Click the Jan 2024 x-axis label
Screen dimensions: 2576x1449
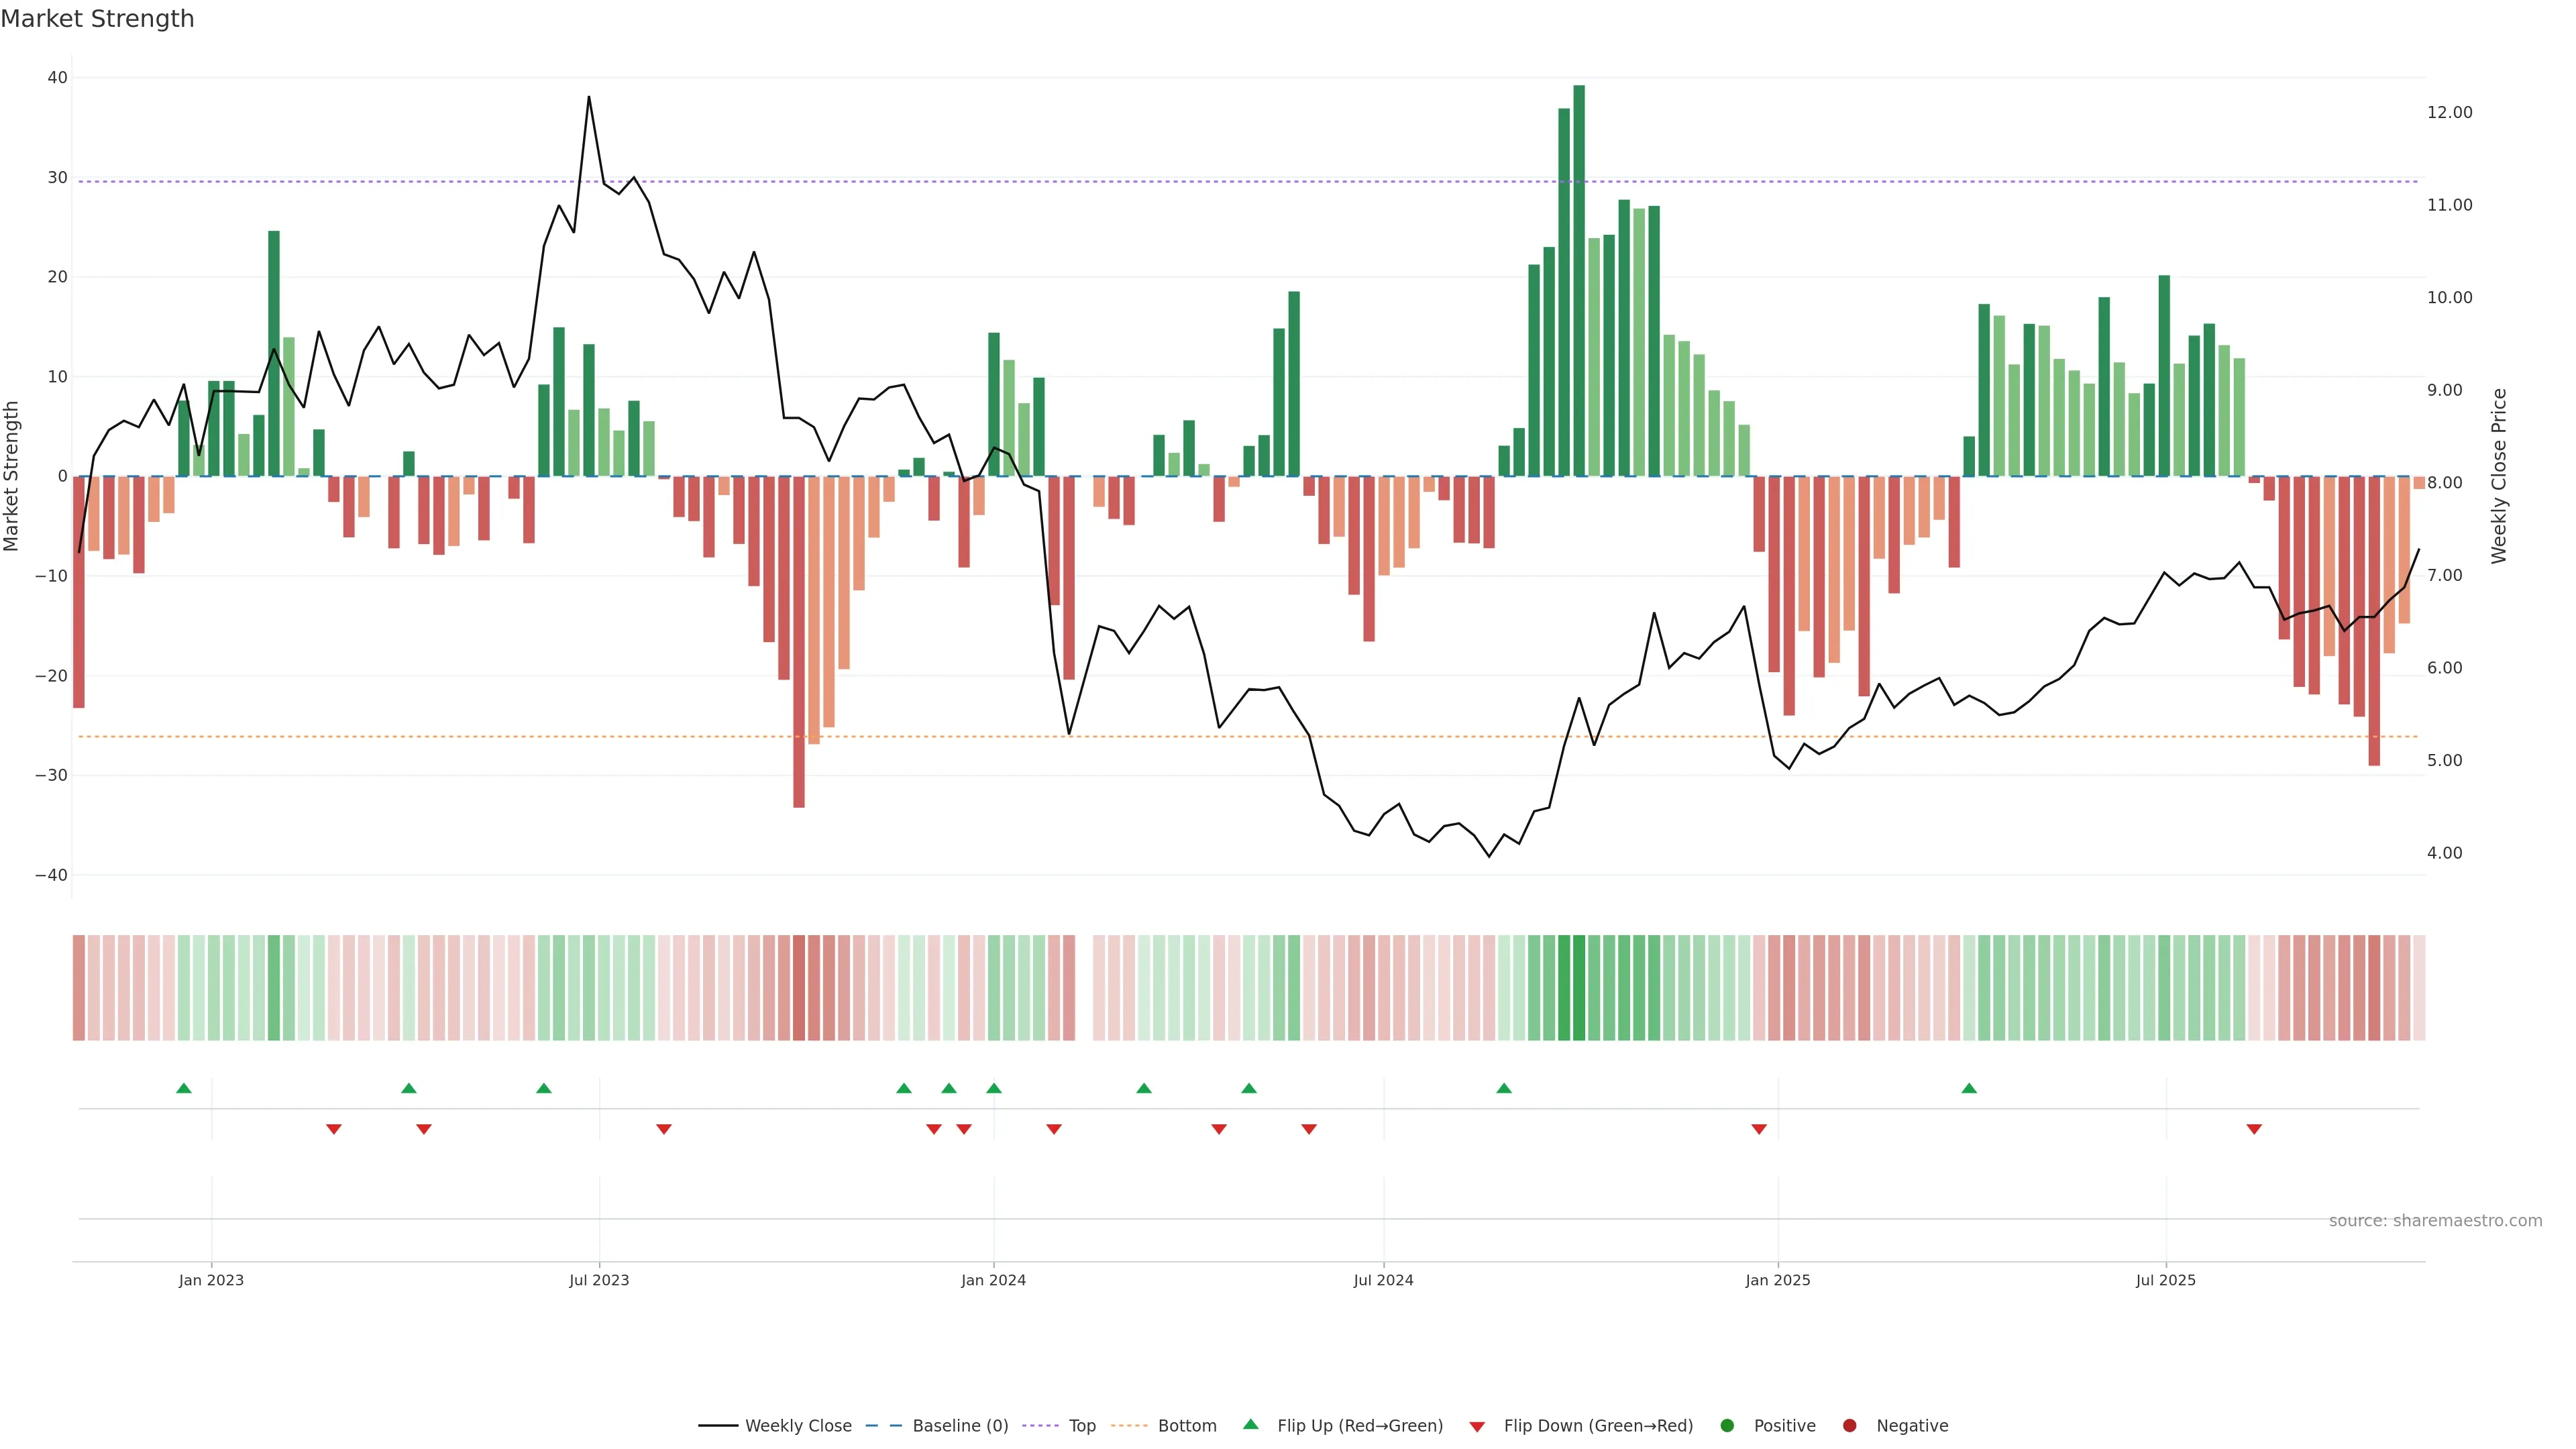pos(993,1280)
